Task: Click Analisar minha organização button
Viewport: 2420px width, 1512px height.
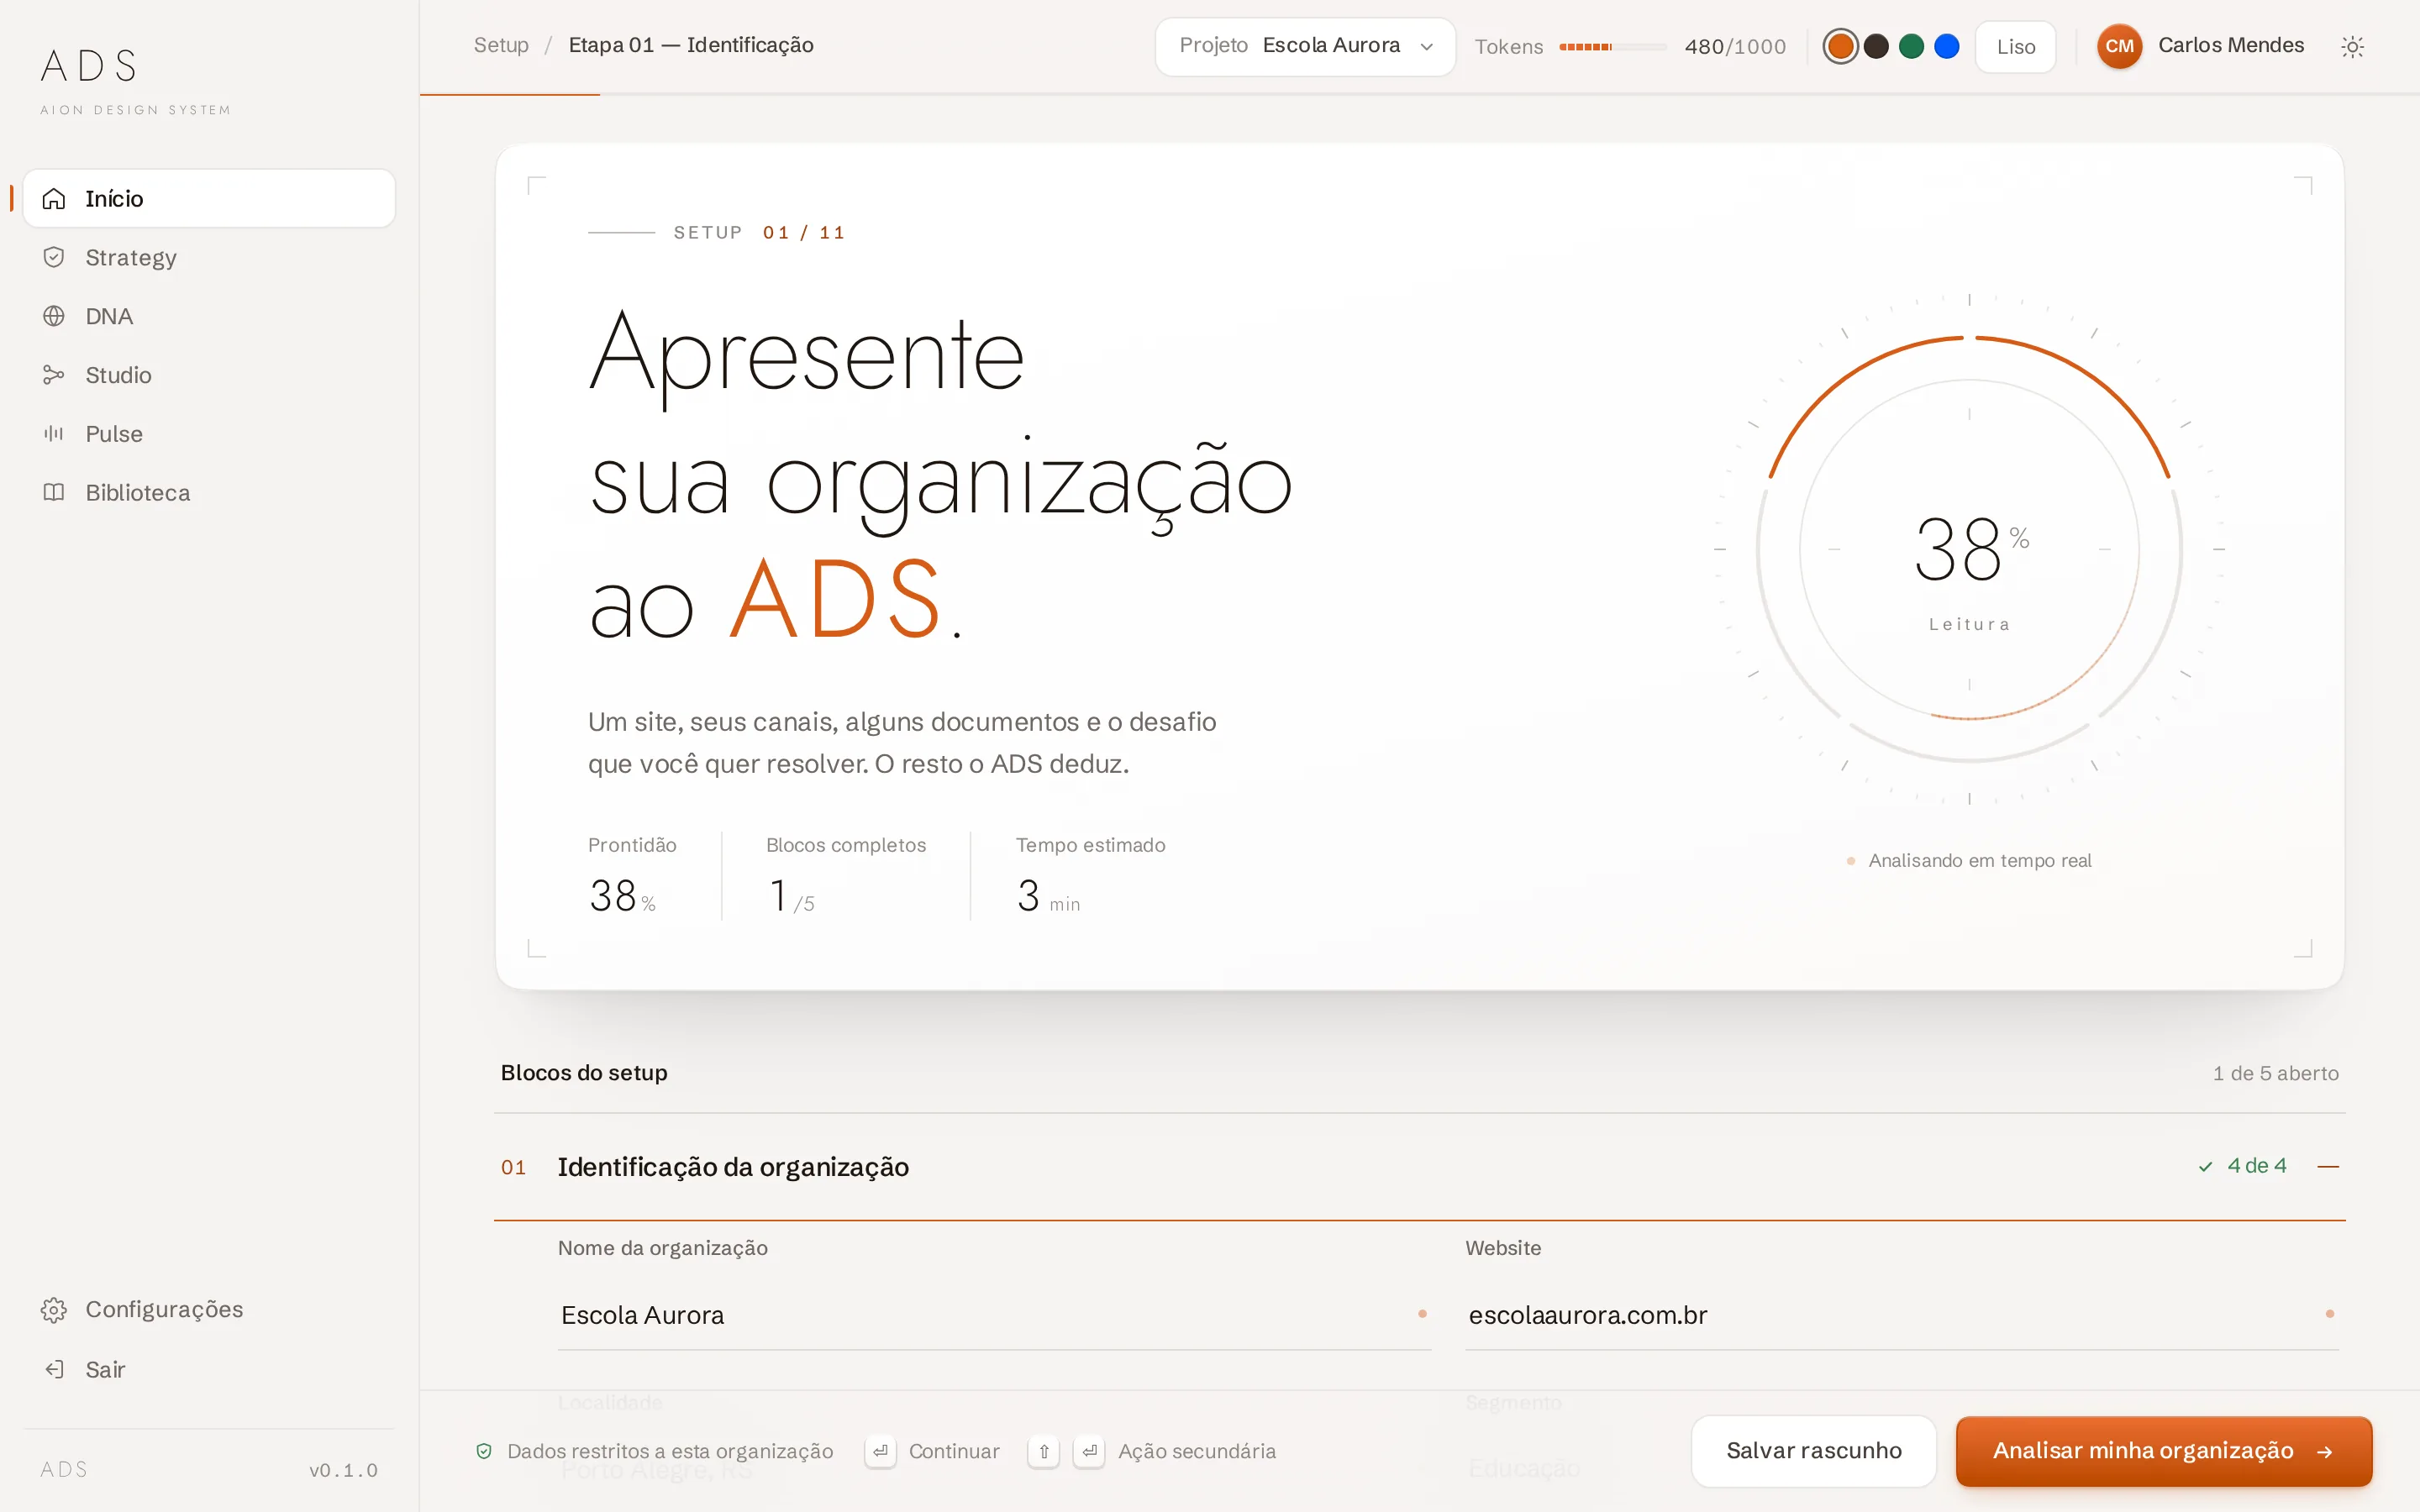Action: point(2164,1451)
